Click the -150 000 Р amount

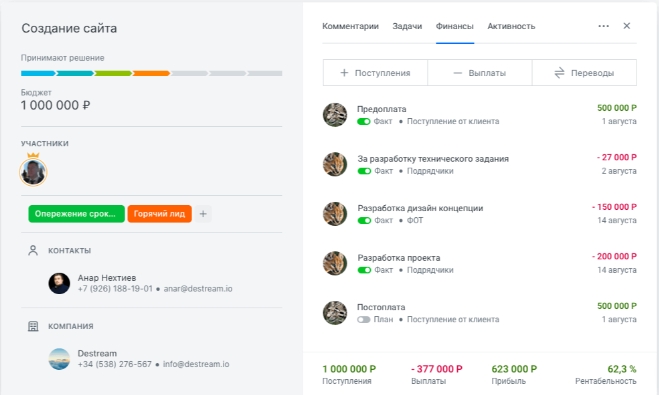(614, 207)
